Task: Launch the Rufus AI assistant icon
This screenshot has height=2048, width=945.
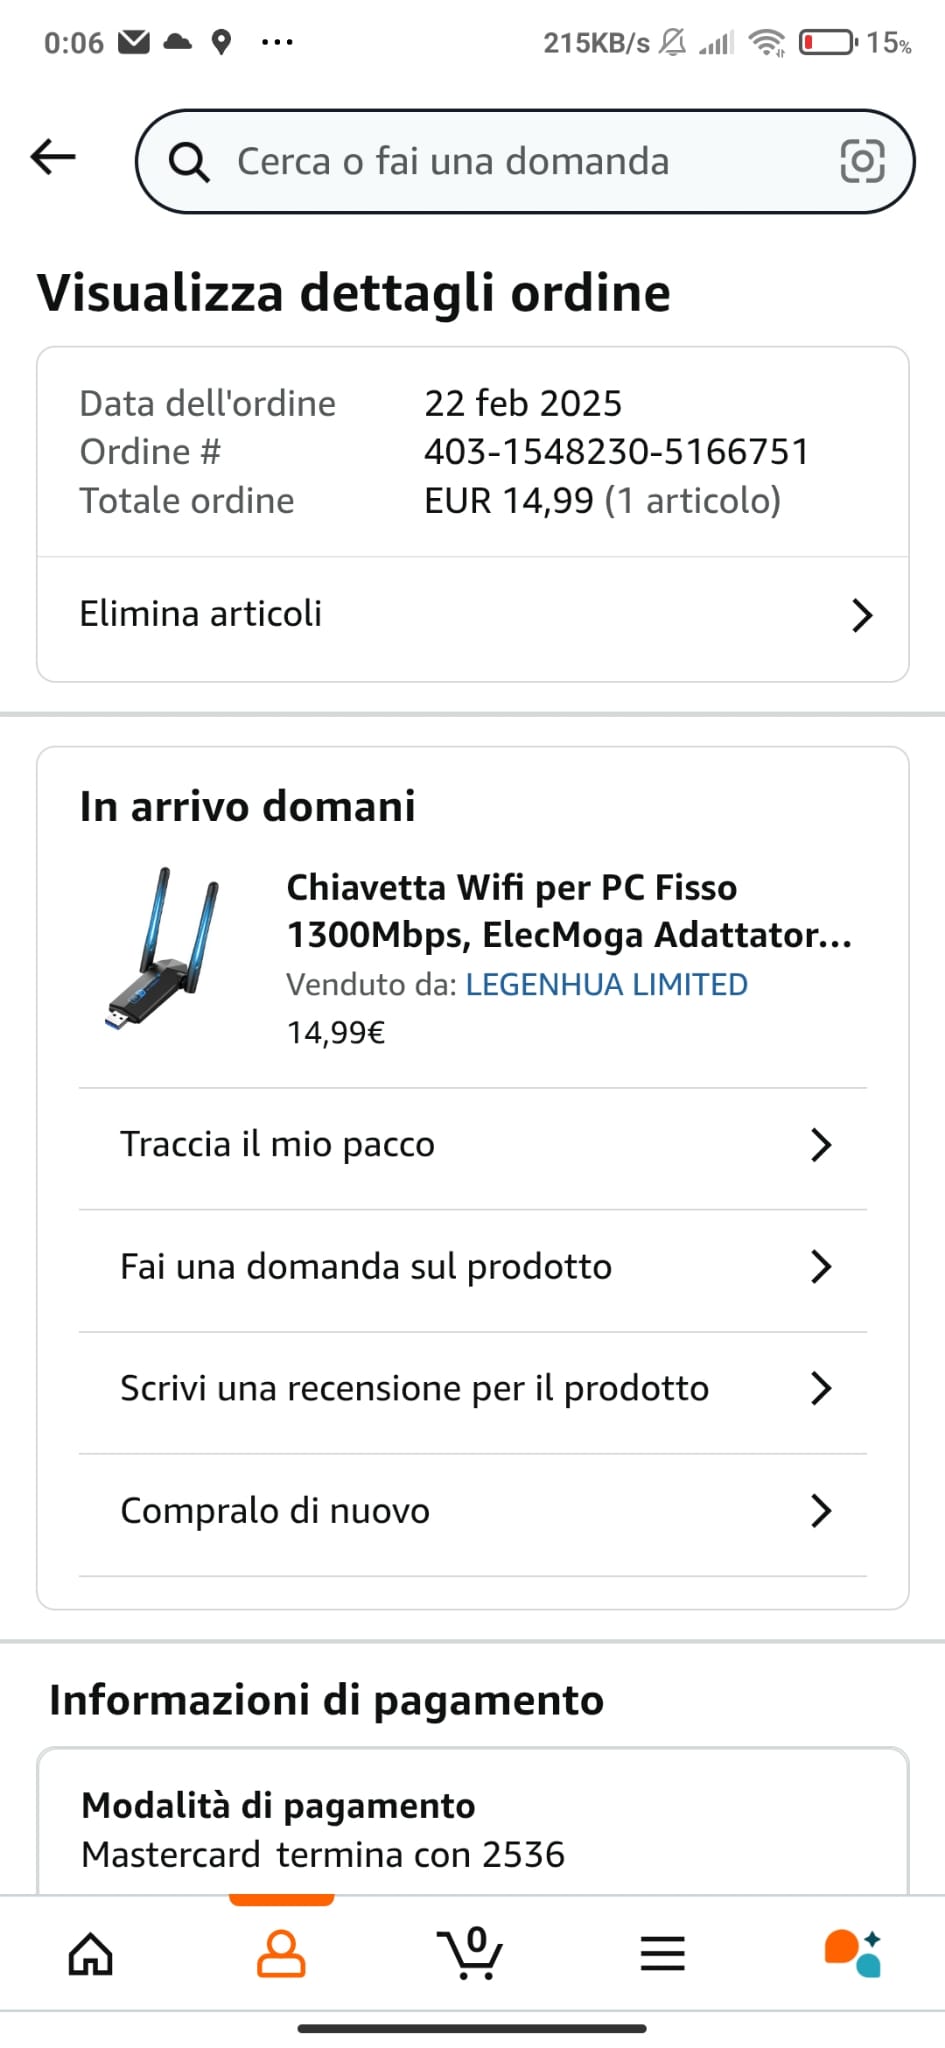Action: 852,1953
